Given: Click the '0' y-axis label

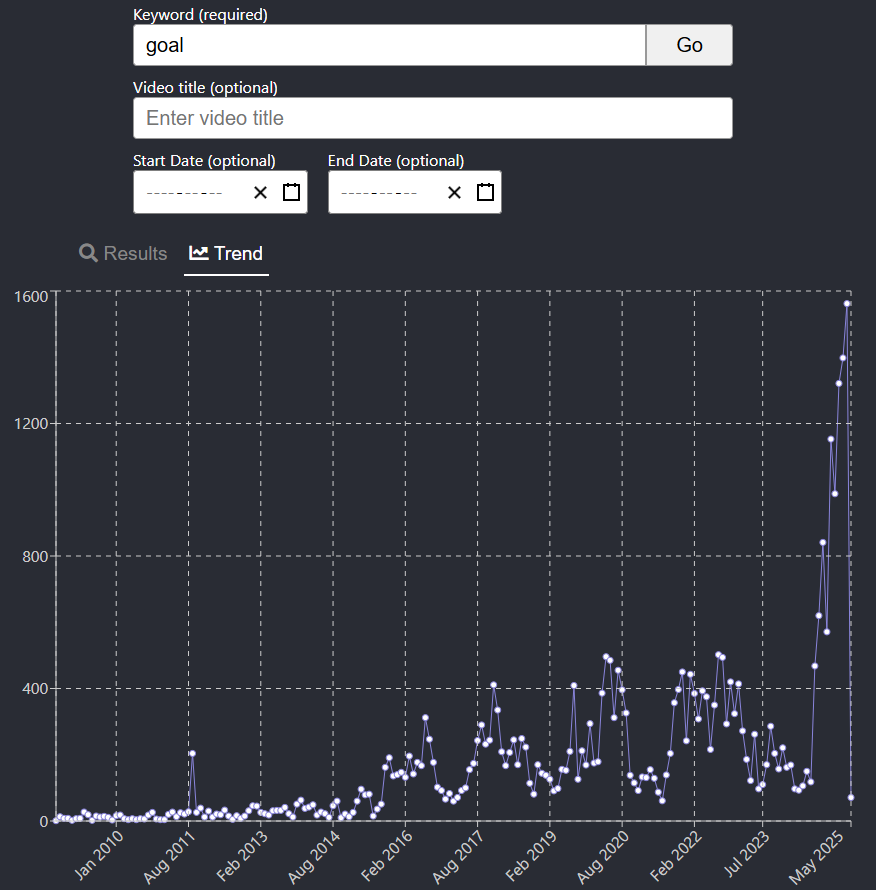Looking at the screenshot, I should pyautogui.click(x=44, y=821).
